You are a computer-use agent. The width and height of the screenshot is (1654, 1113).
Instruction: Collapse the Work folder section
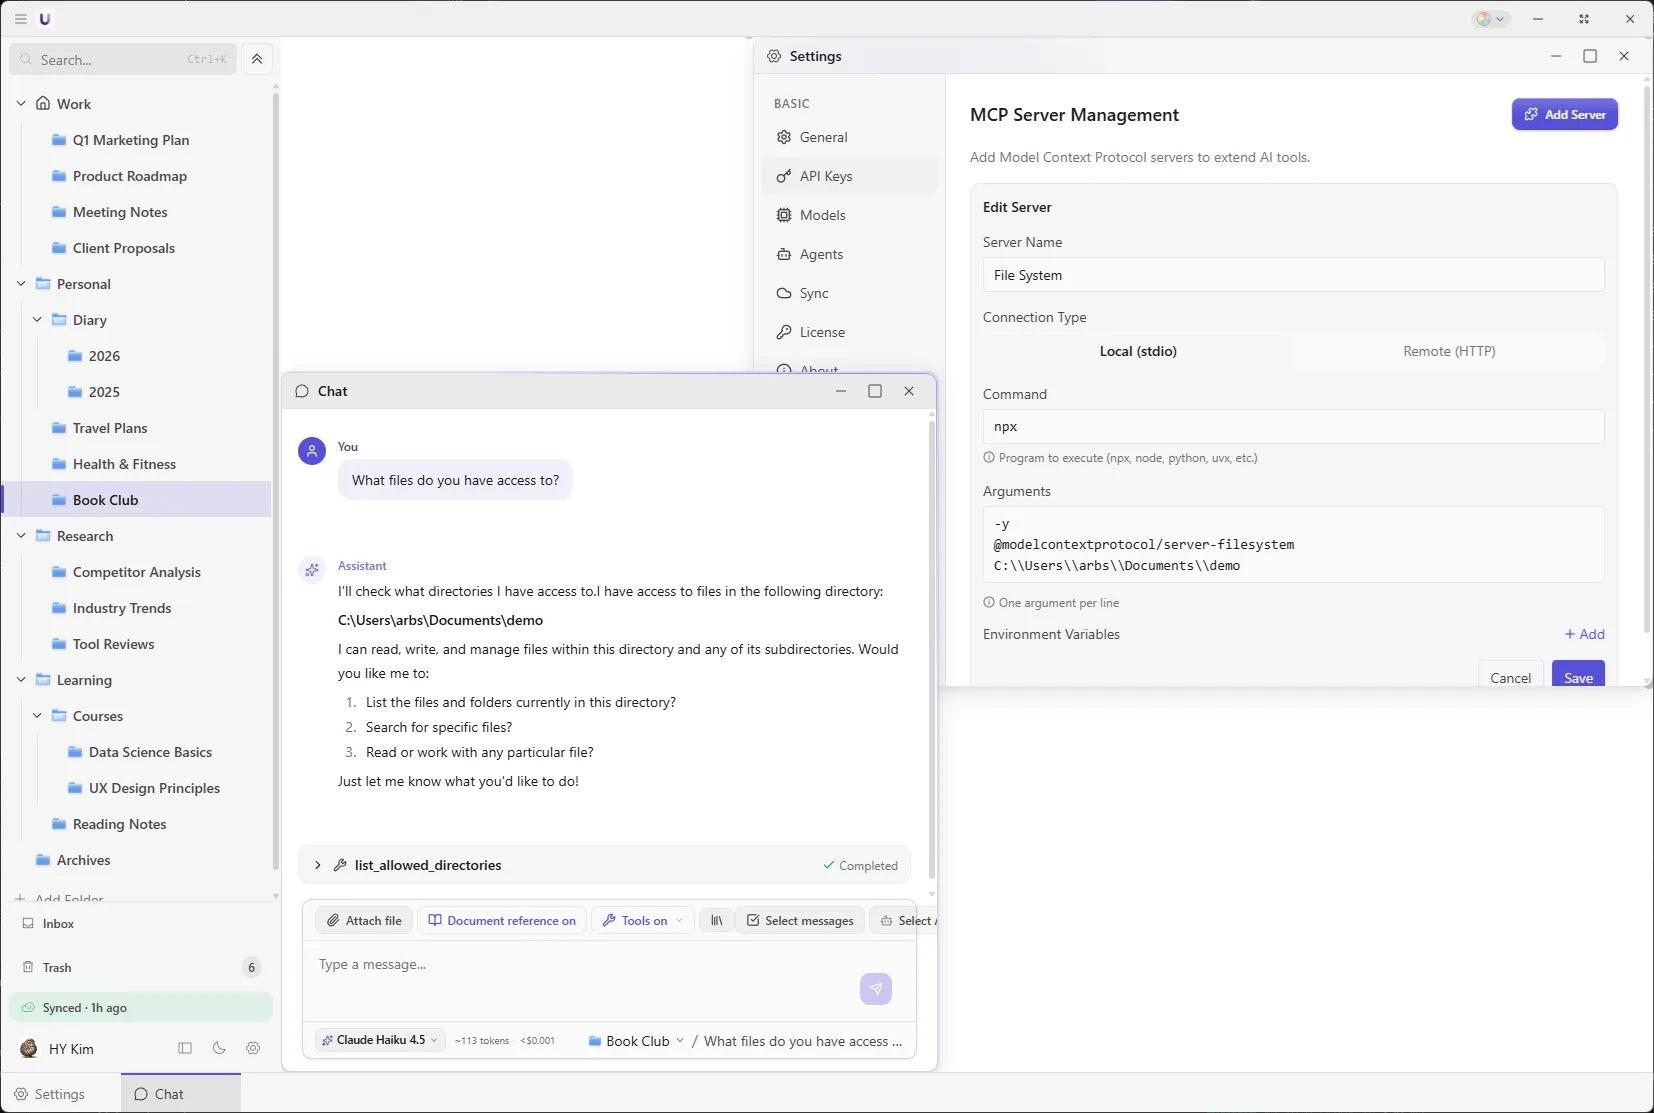click(20, 103)
